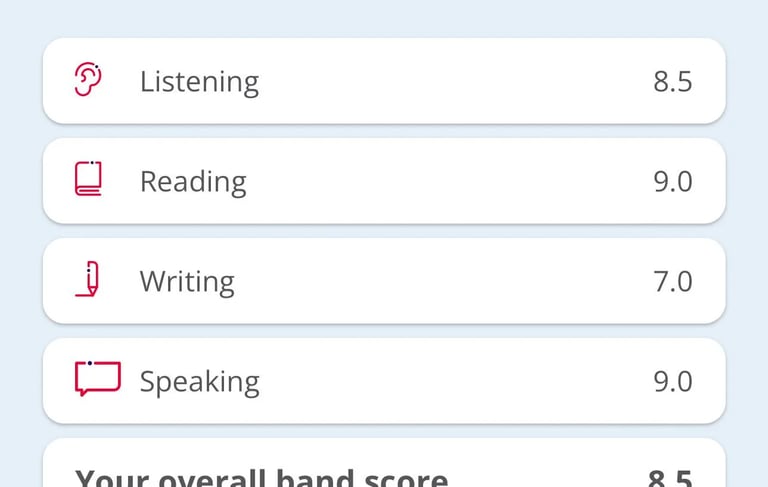
Task: Click the blue background above Listening card
Action: pos(384,18)
